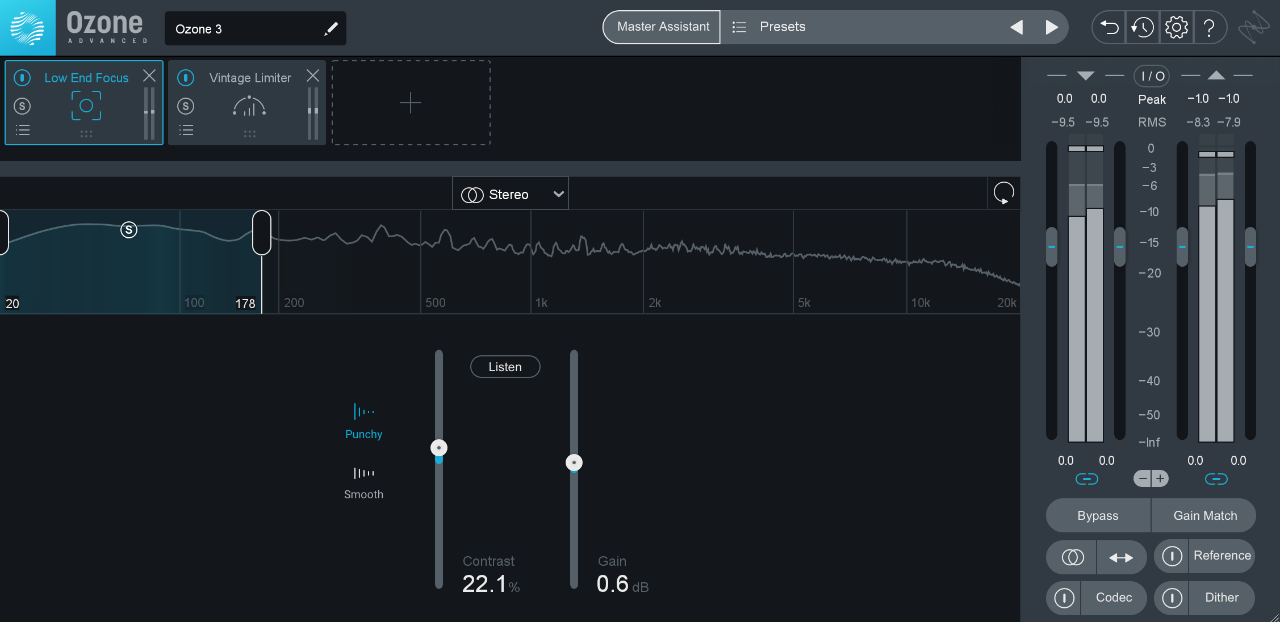Open the settings gear icon
The width and height of the screenshot is (1280, 622).
[x=1176, y=28]
